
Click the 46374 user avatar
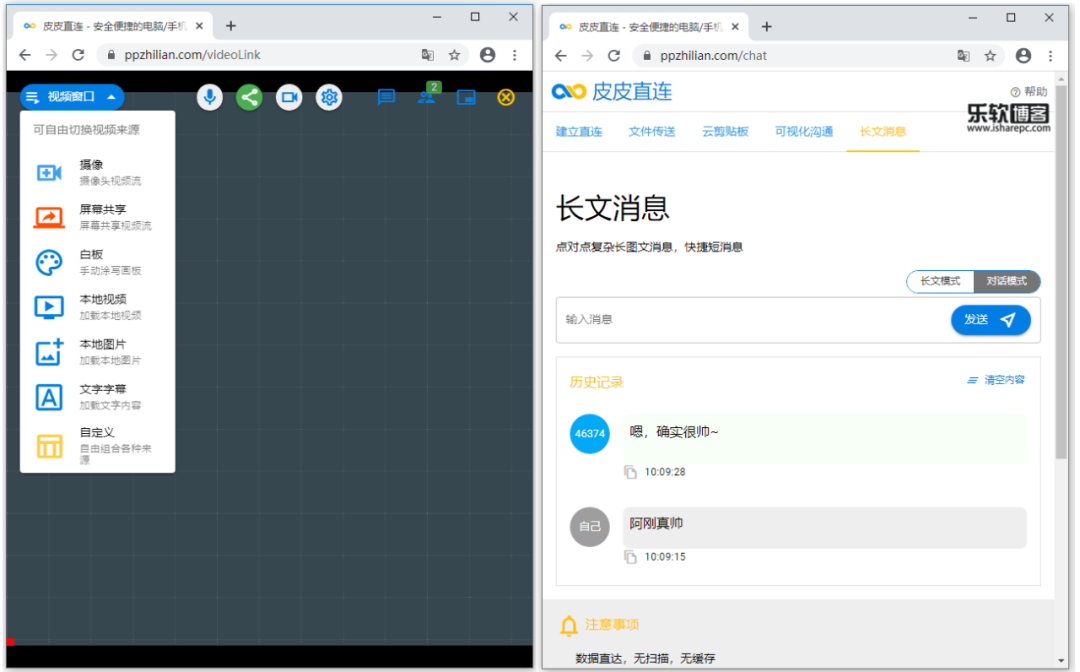[x=590, y=434]
